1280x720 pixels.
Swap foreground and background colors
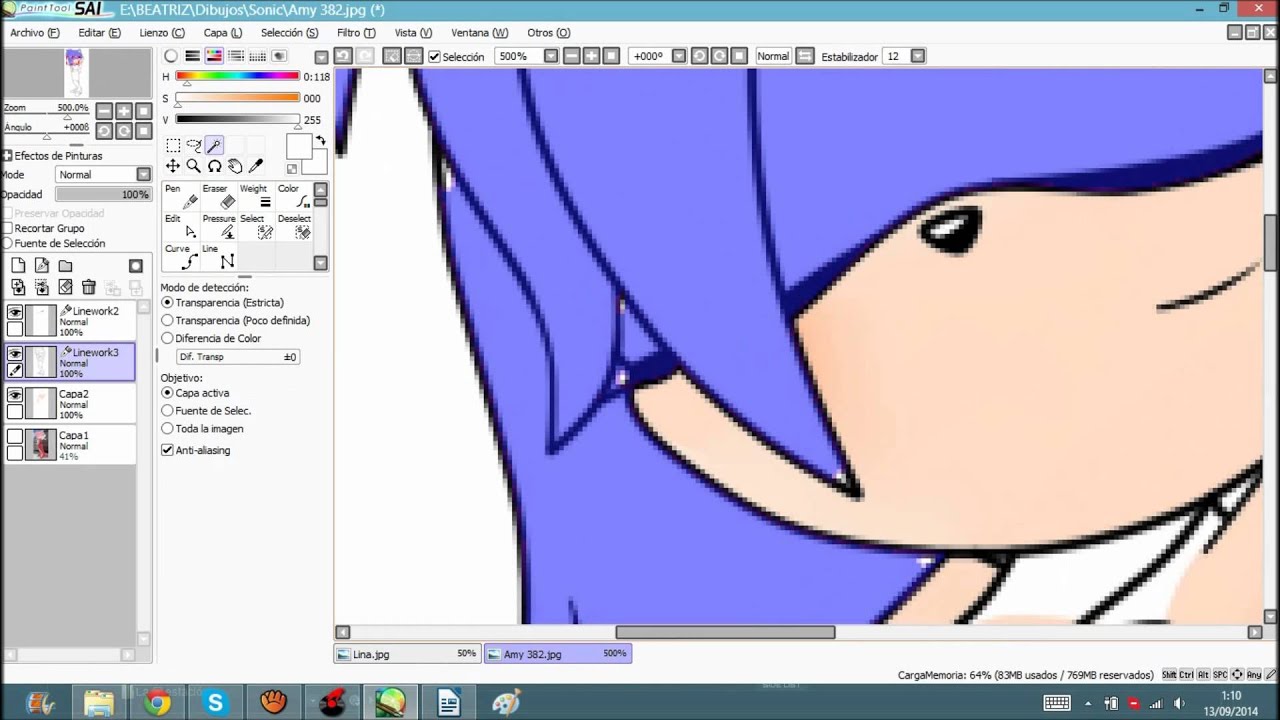click(321, 141)
